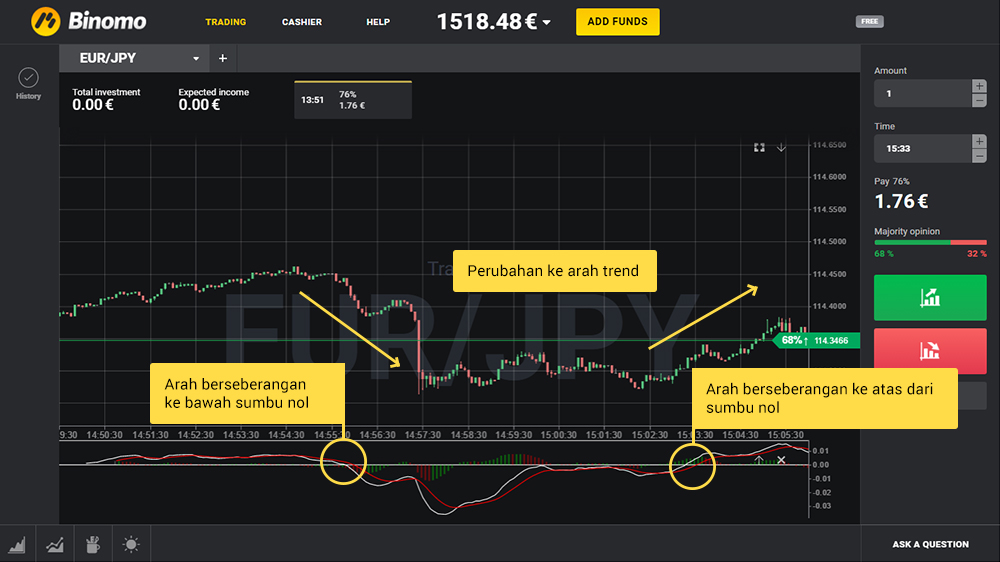Open chart type area icon
This screenshot has height=562, width=1000.
(x=17, y=544)
